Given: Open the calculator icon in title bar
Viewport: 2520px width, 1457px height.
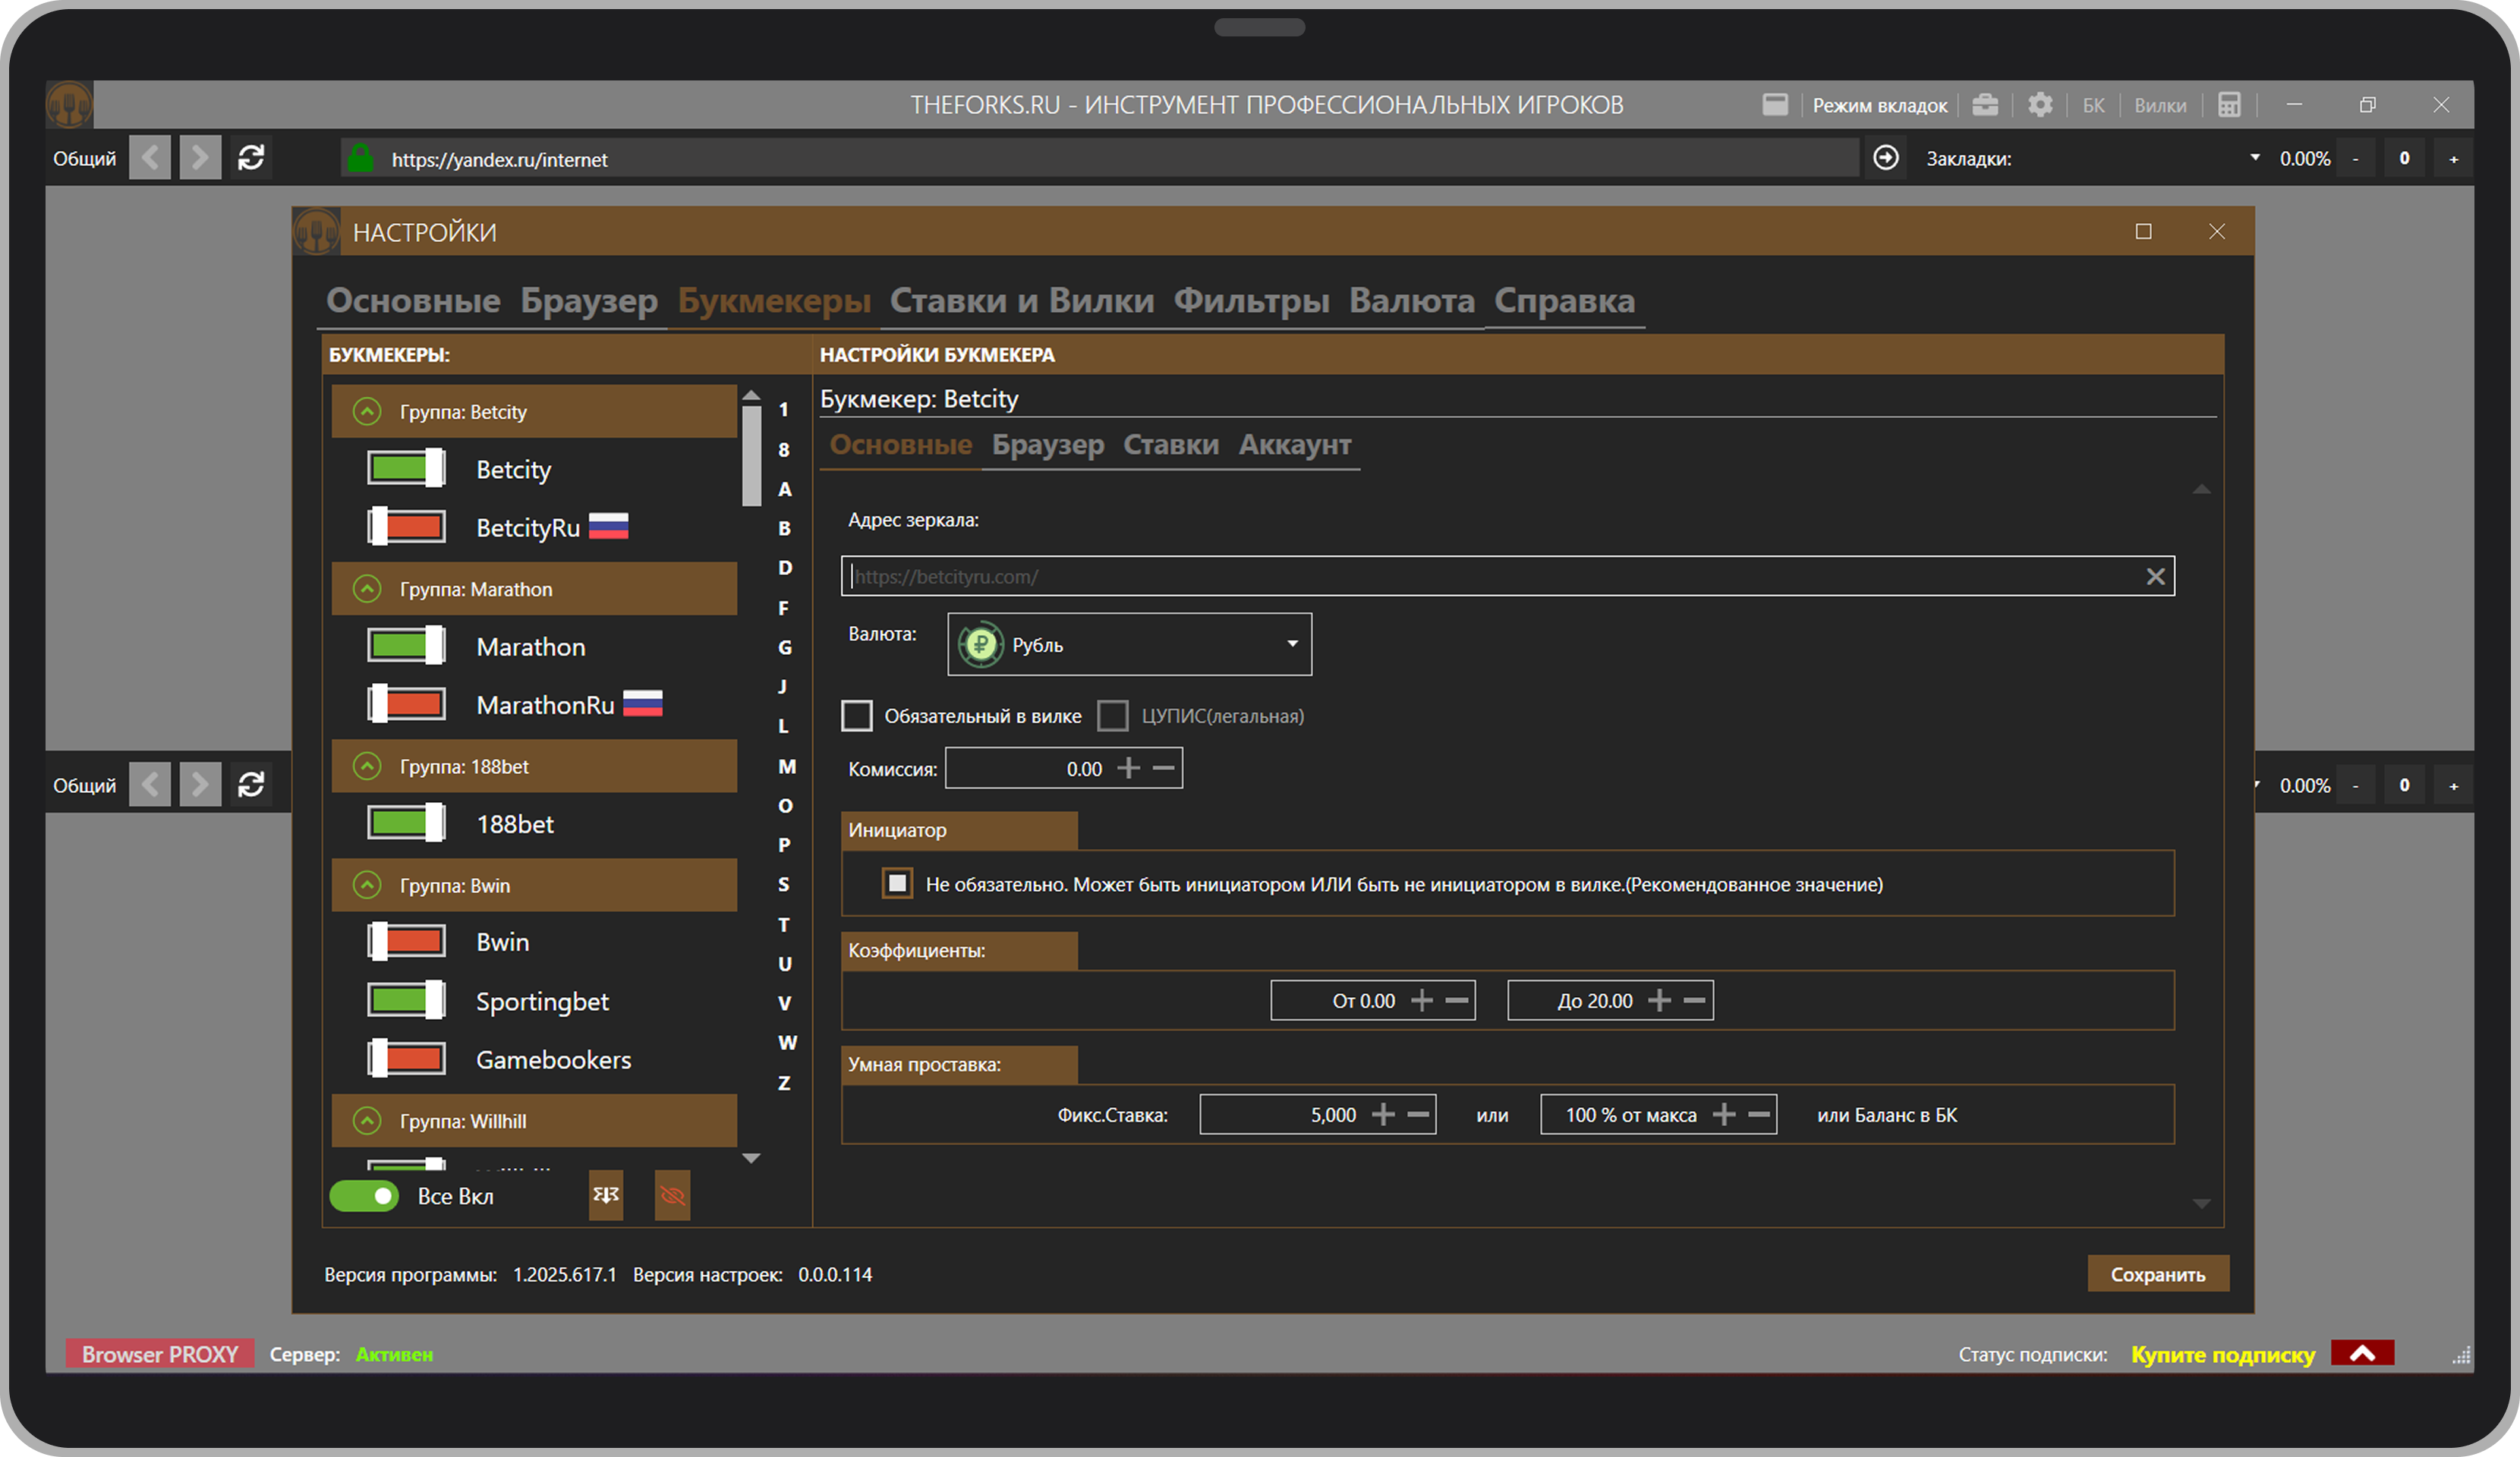Looking at the screenshot, I should (x=2229, y=105).
